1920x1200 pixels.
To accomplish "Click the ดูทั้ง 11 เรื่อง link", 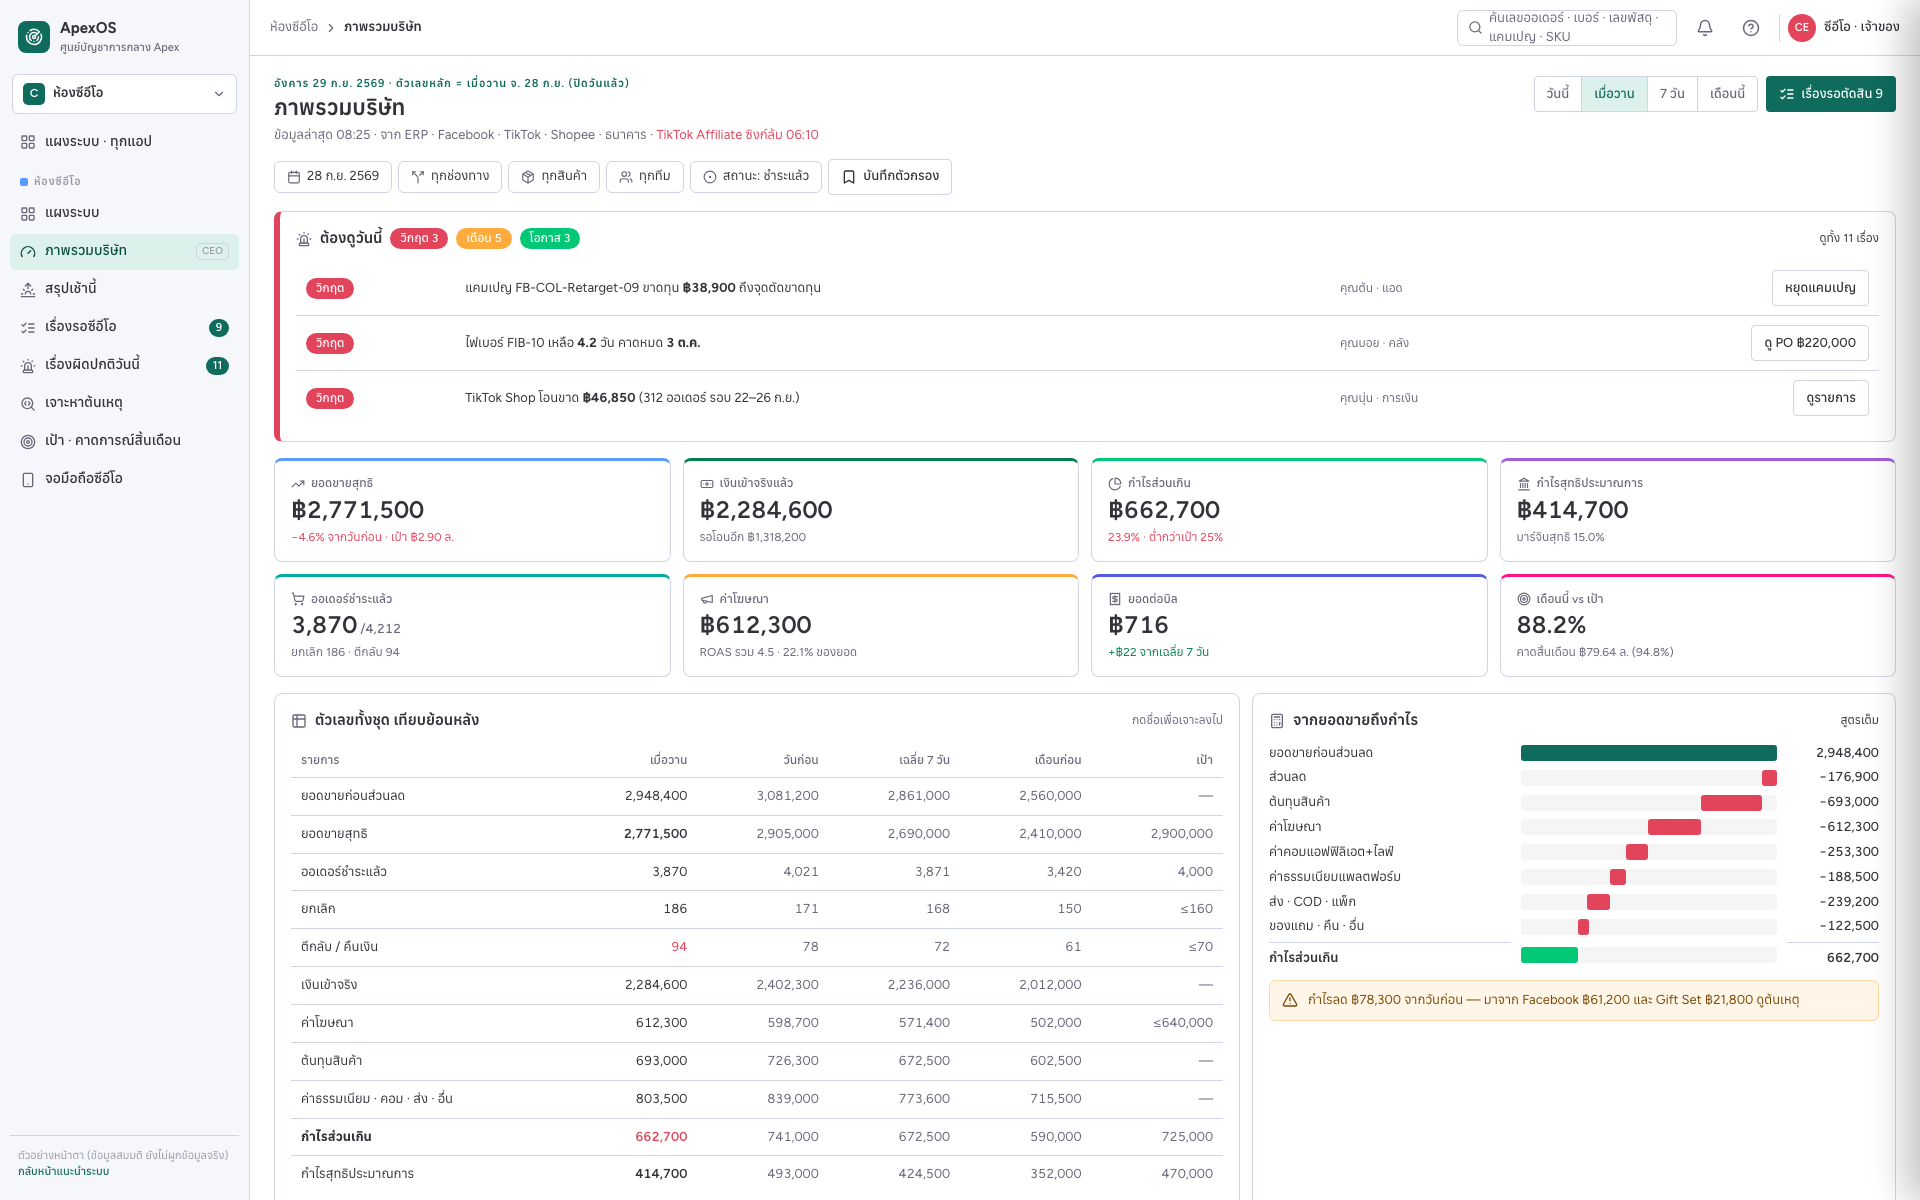I will click(x=1849, y=238).
